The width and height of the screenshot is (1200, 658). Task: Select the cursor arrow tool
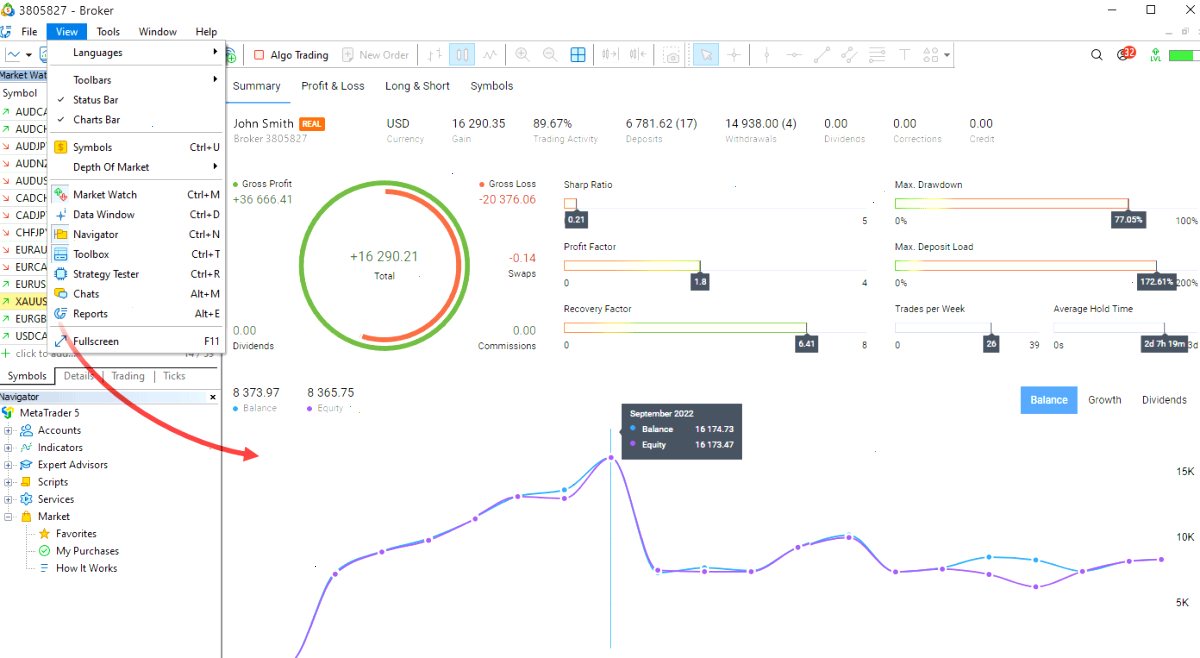706,55
